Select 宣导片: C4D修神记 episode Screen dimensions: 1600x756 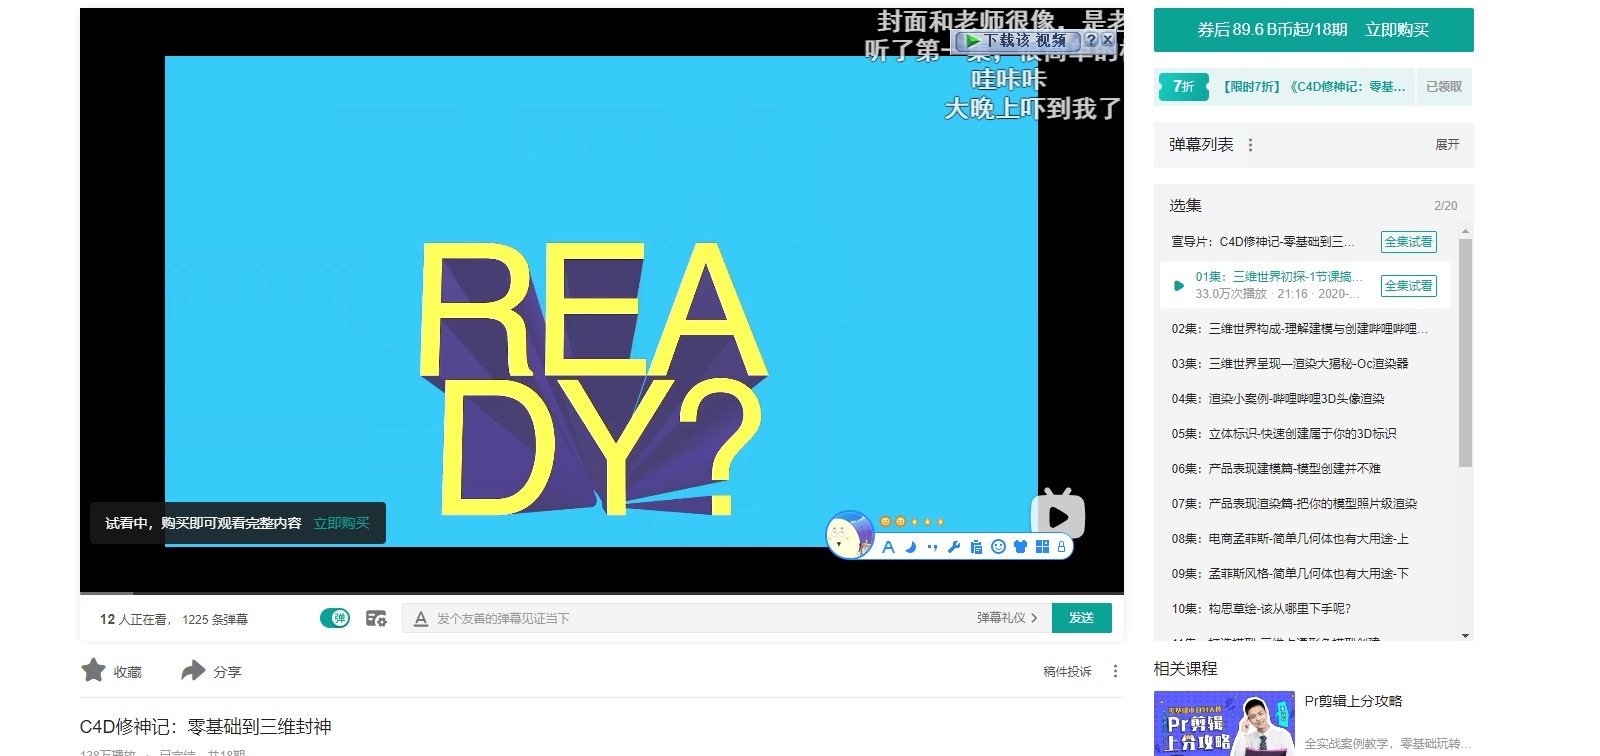1263,242
